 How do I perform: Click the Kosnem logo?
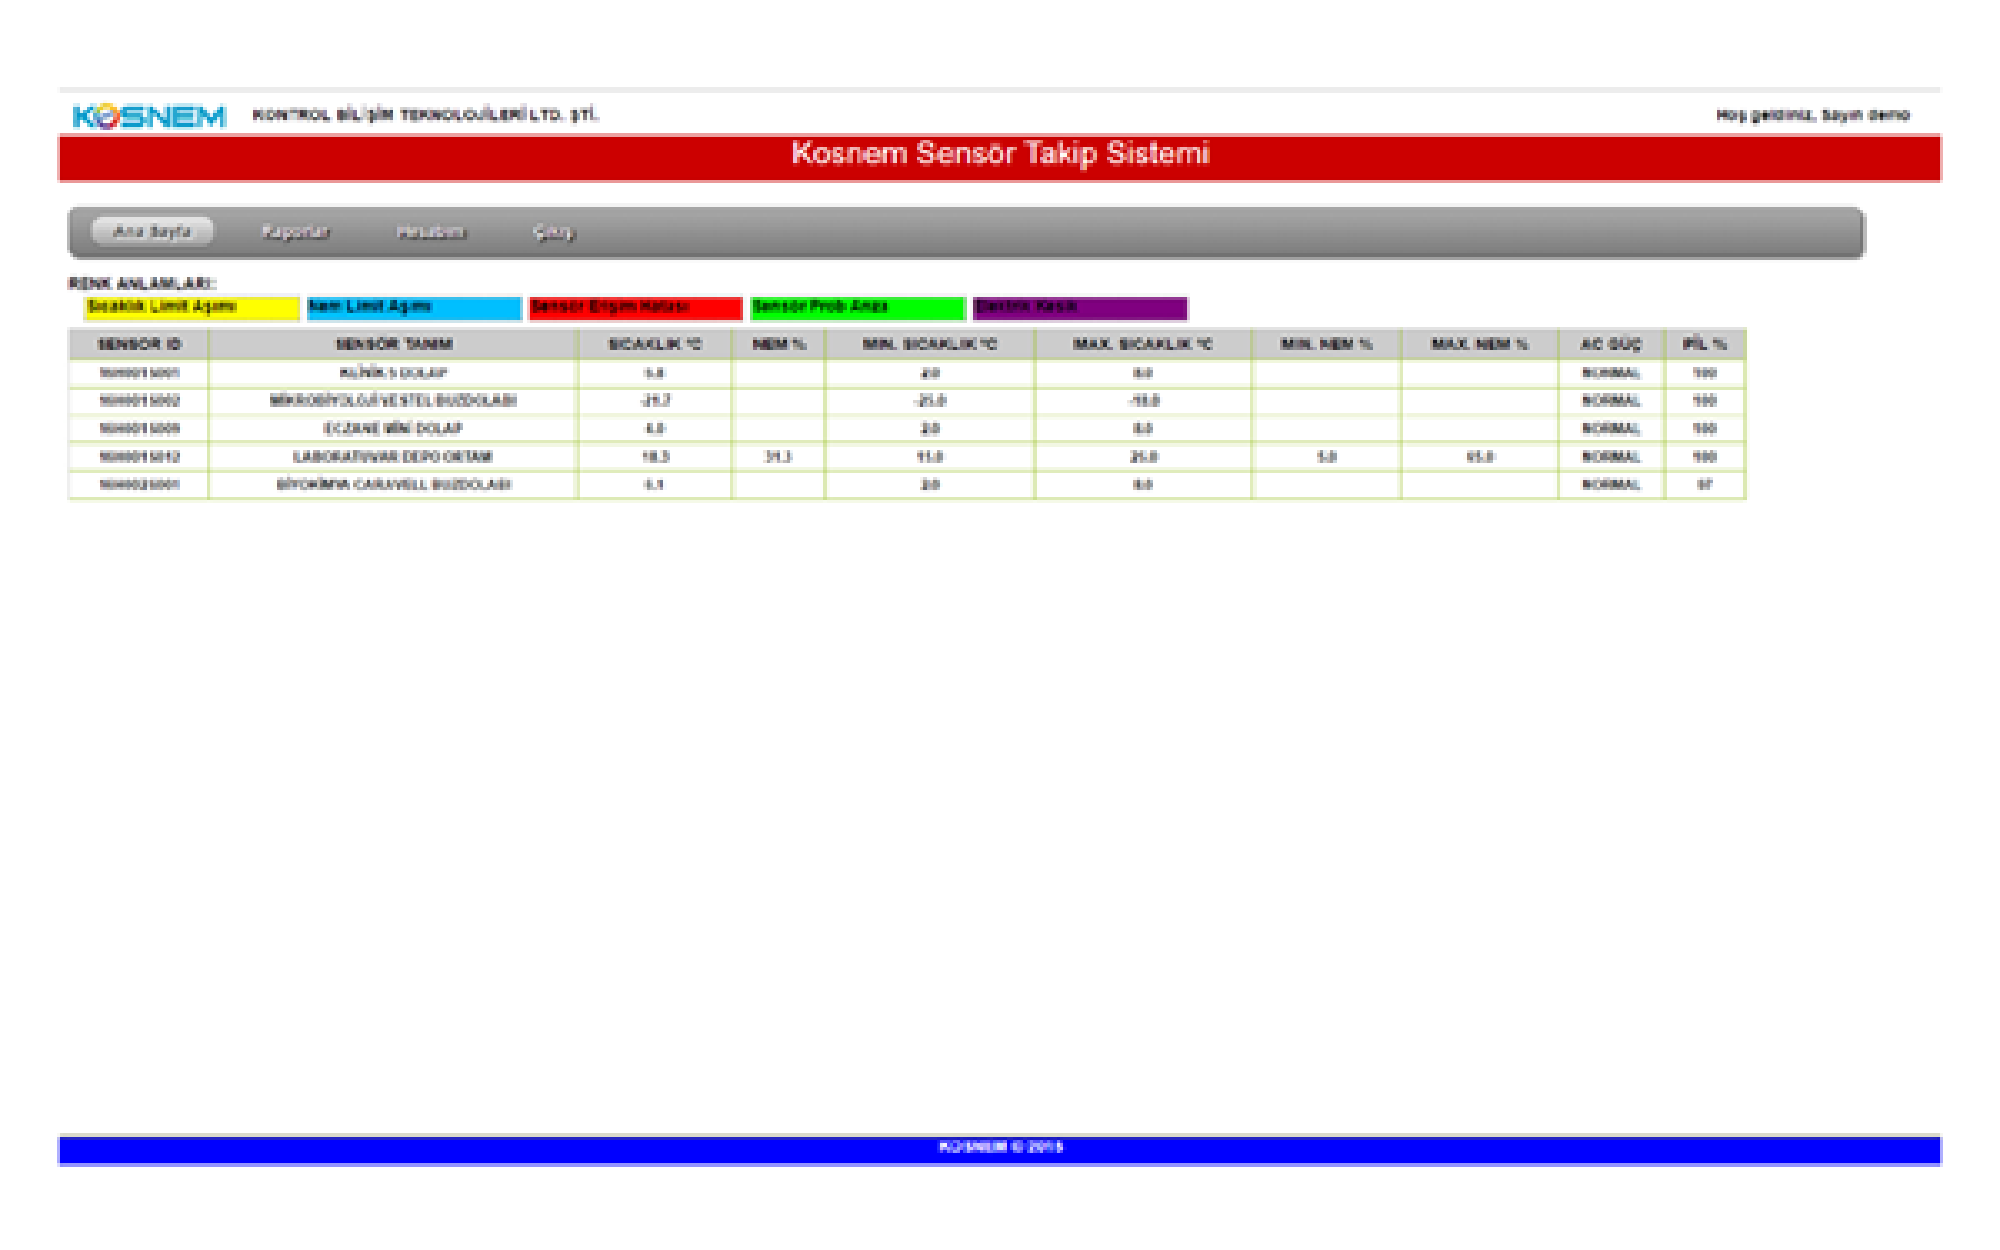click(x=150, y=116)
